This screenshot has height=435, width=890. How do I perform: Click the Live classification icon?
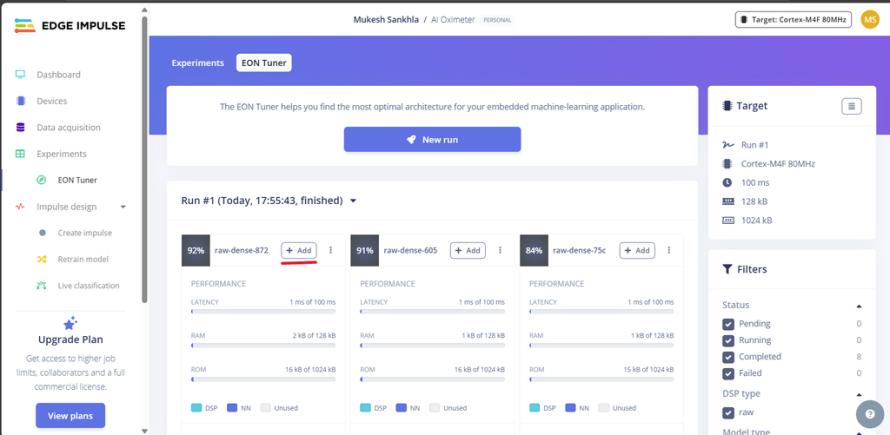coord(41,286)
